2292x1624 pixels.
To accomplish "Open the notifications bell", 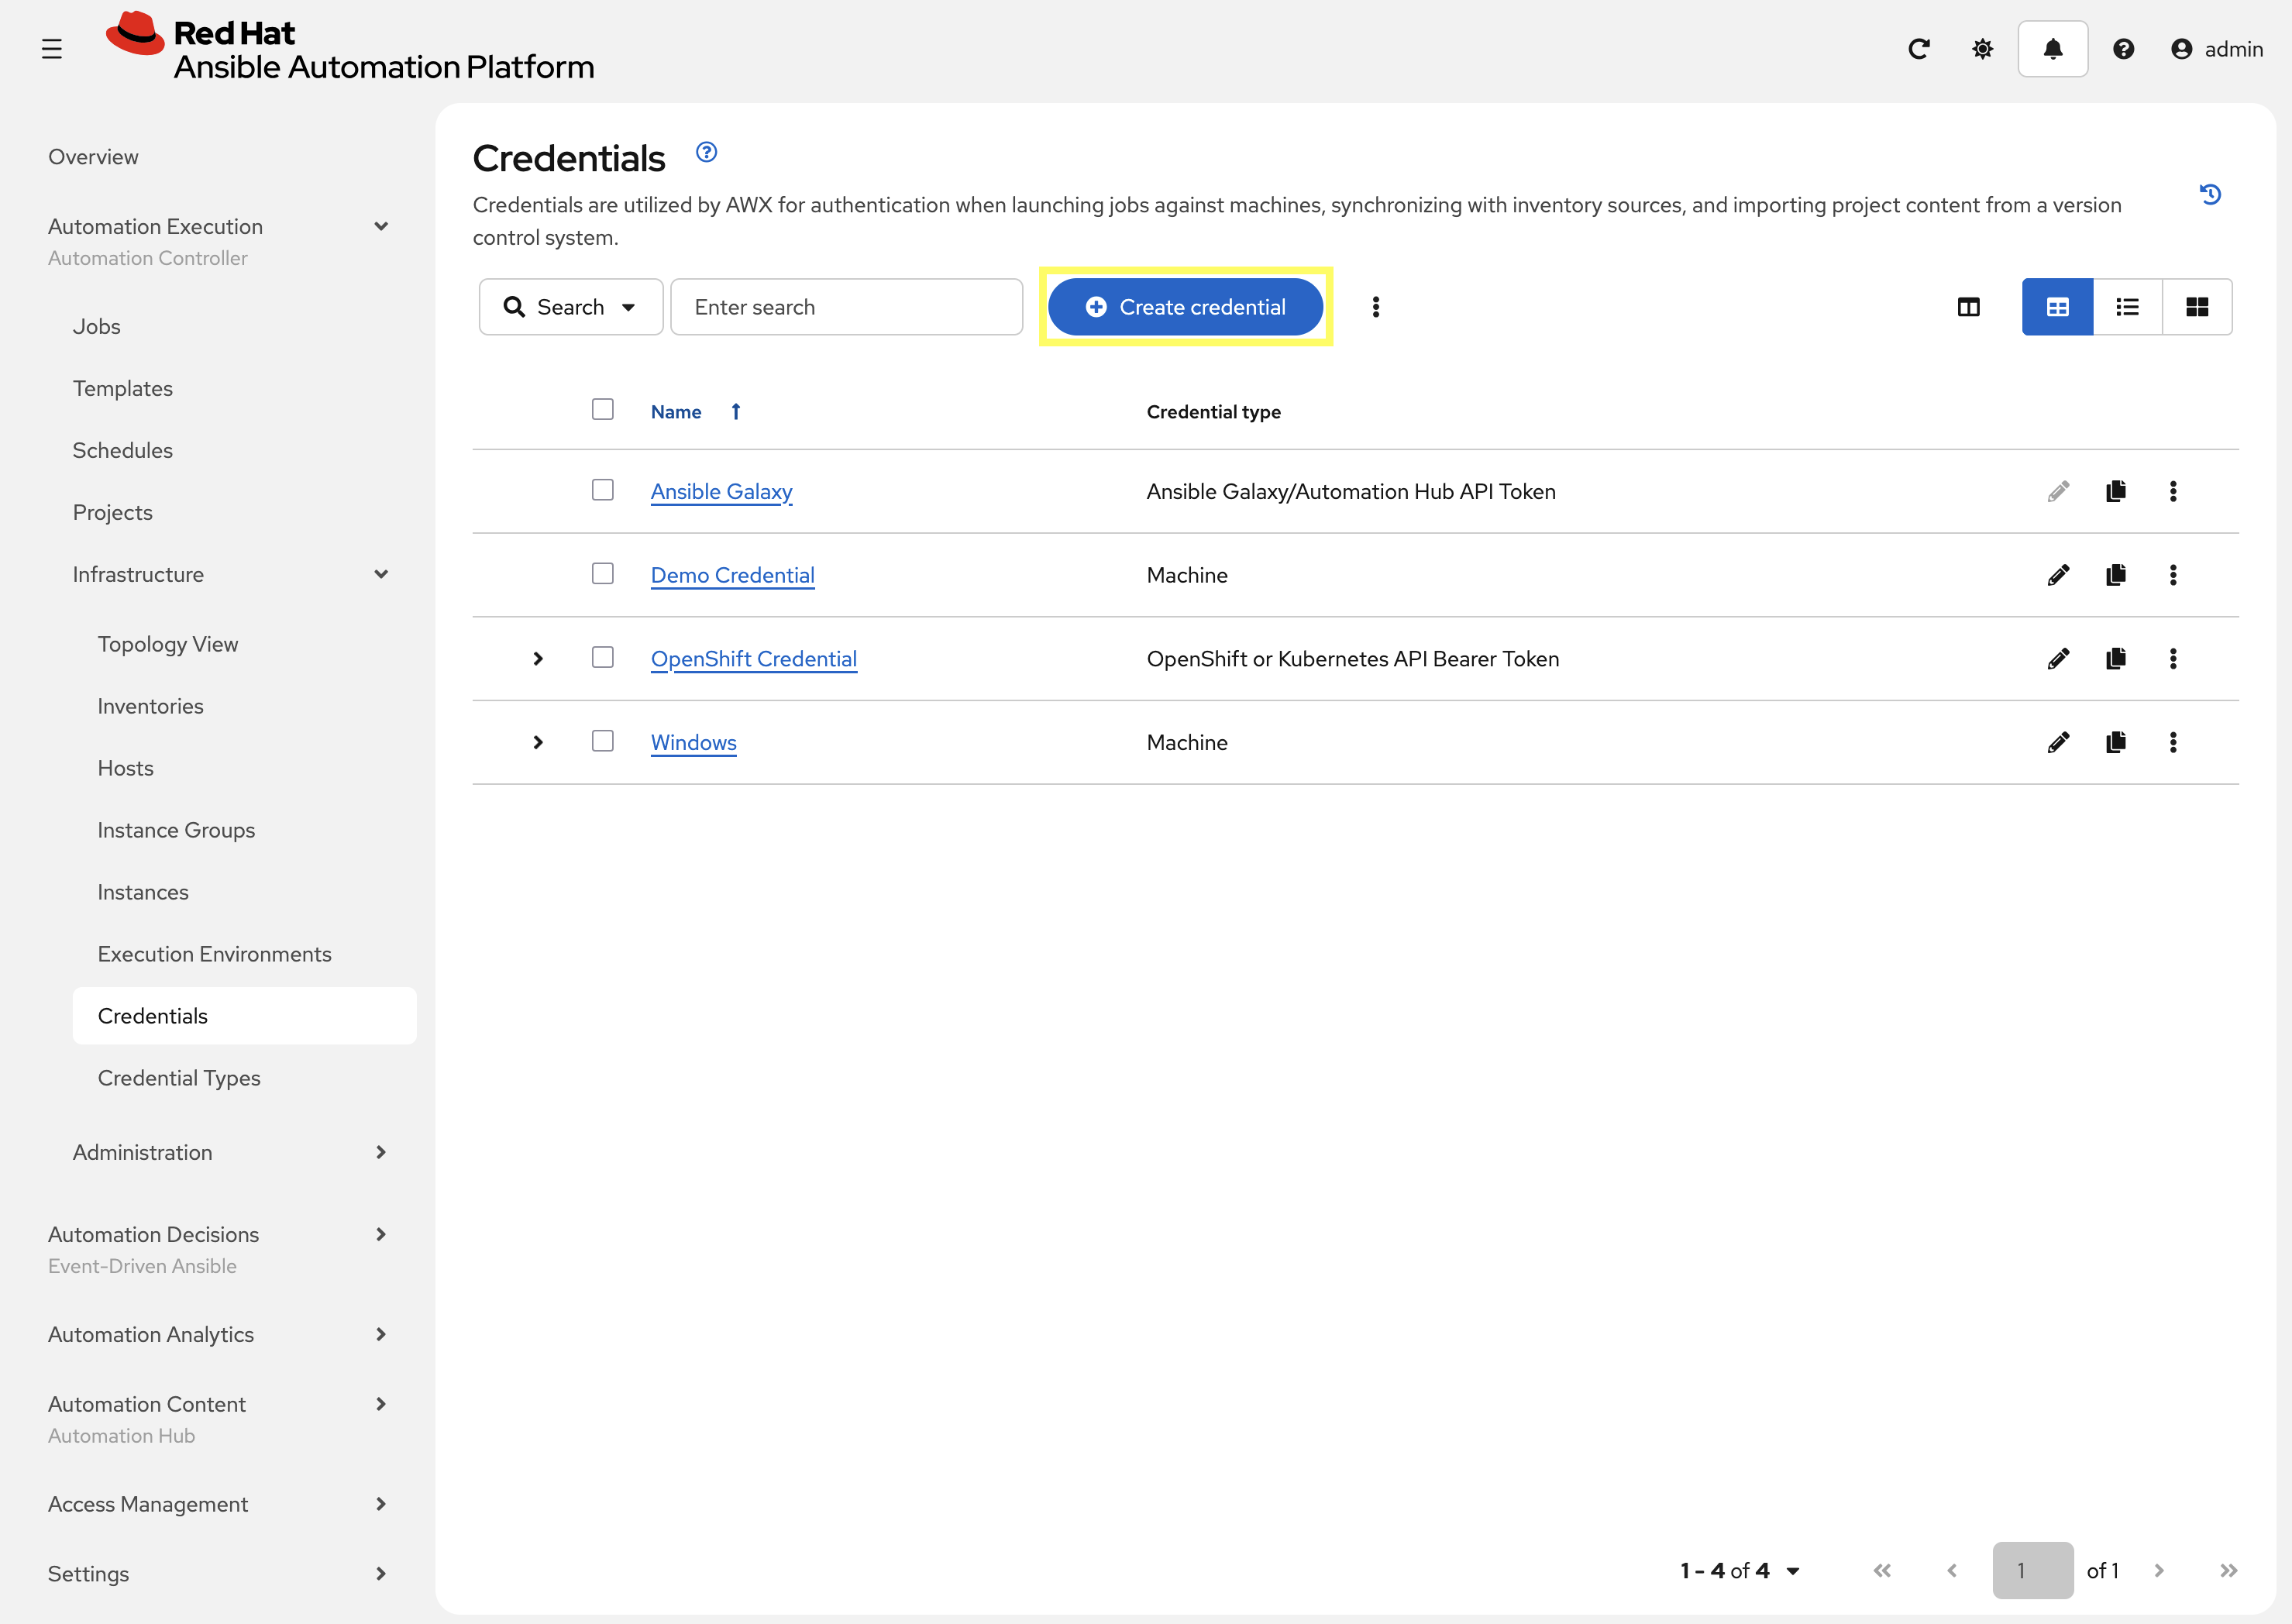I will 2052,49.
